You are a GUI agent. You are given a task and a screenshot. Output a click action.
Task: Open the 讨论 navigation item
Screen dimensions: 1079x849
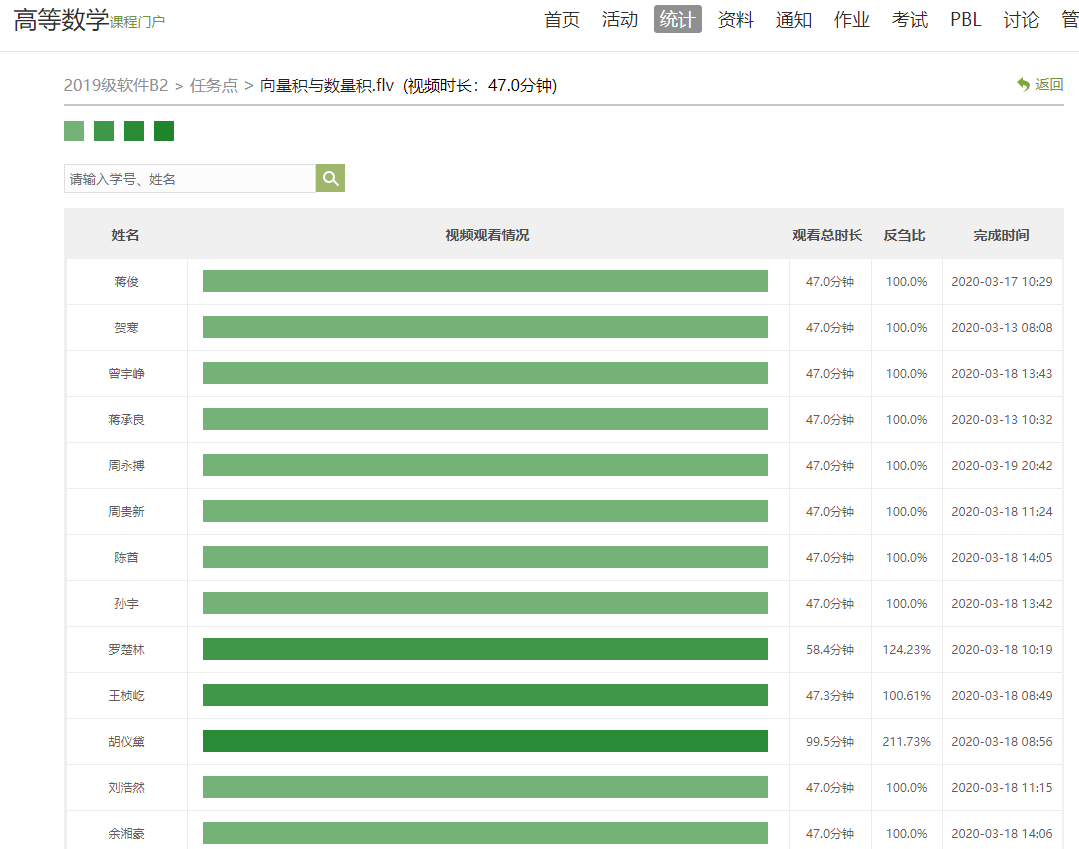(1021, 20)
